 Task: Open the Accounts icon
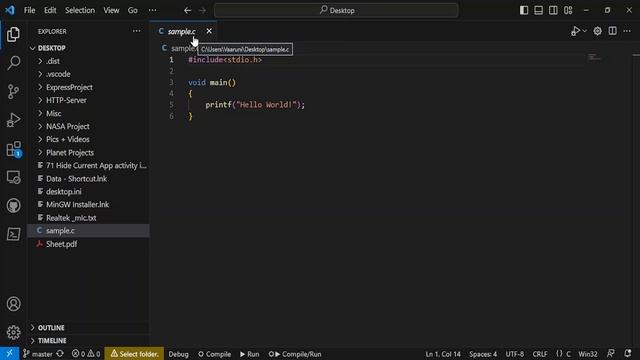13,304
